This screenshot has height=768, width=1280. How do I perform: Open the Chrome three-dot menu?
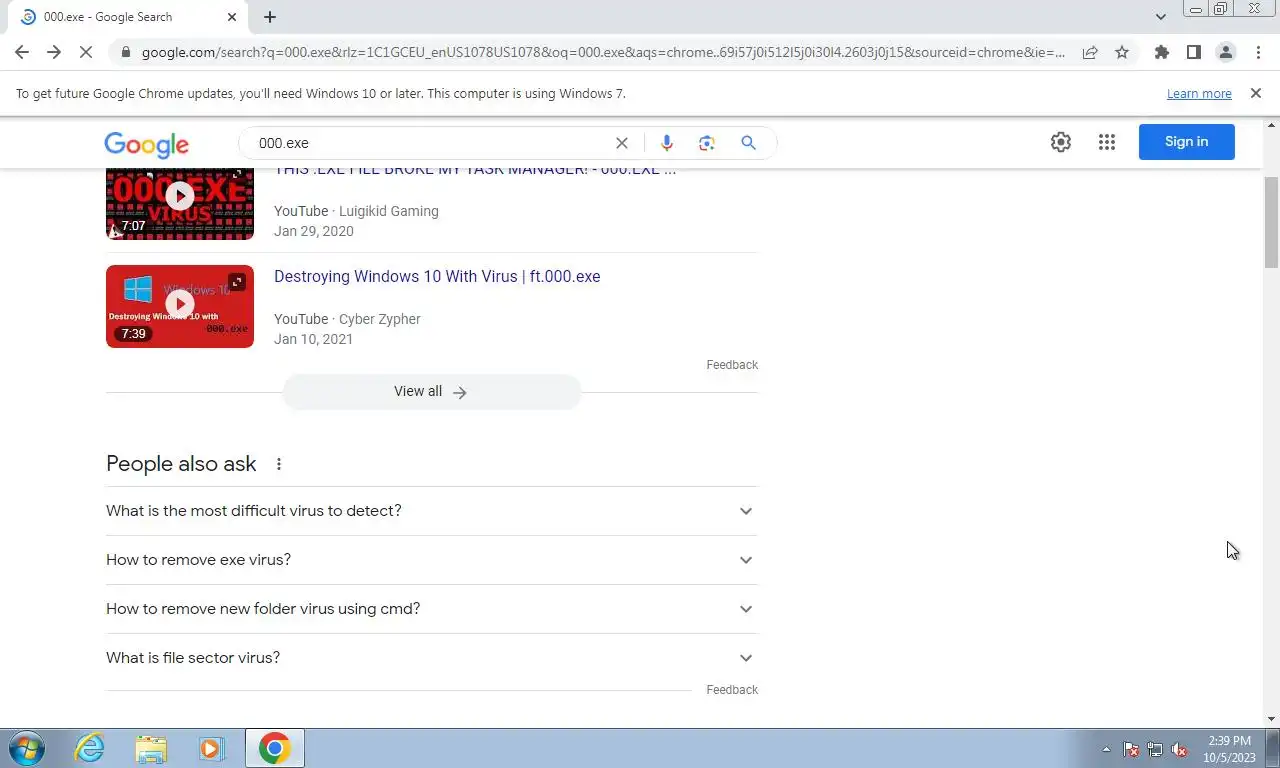1258,52
